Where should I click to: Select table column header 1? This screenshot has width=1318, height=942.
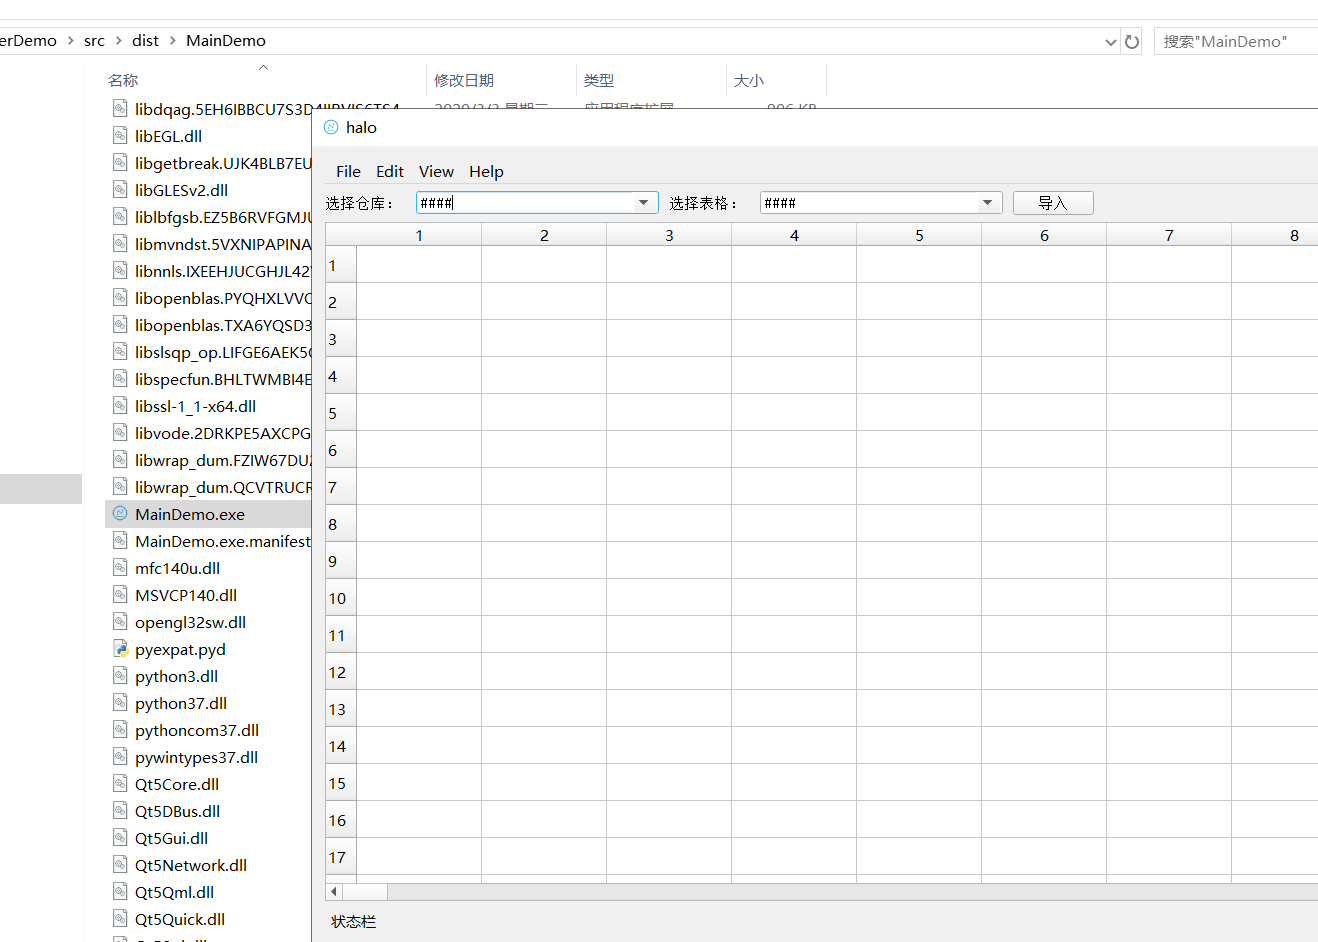419,235
